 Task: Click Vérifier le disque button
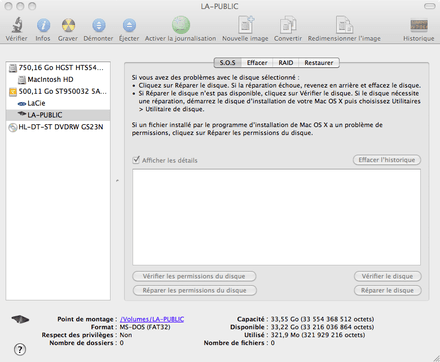387,276
